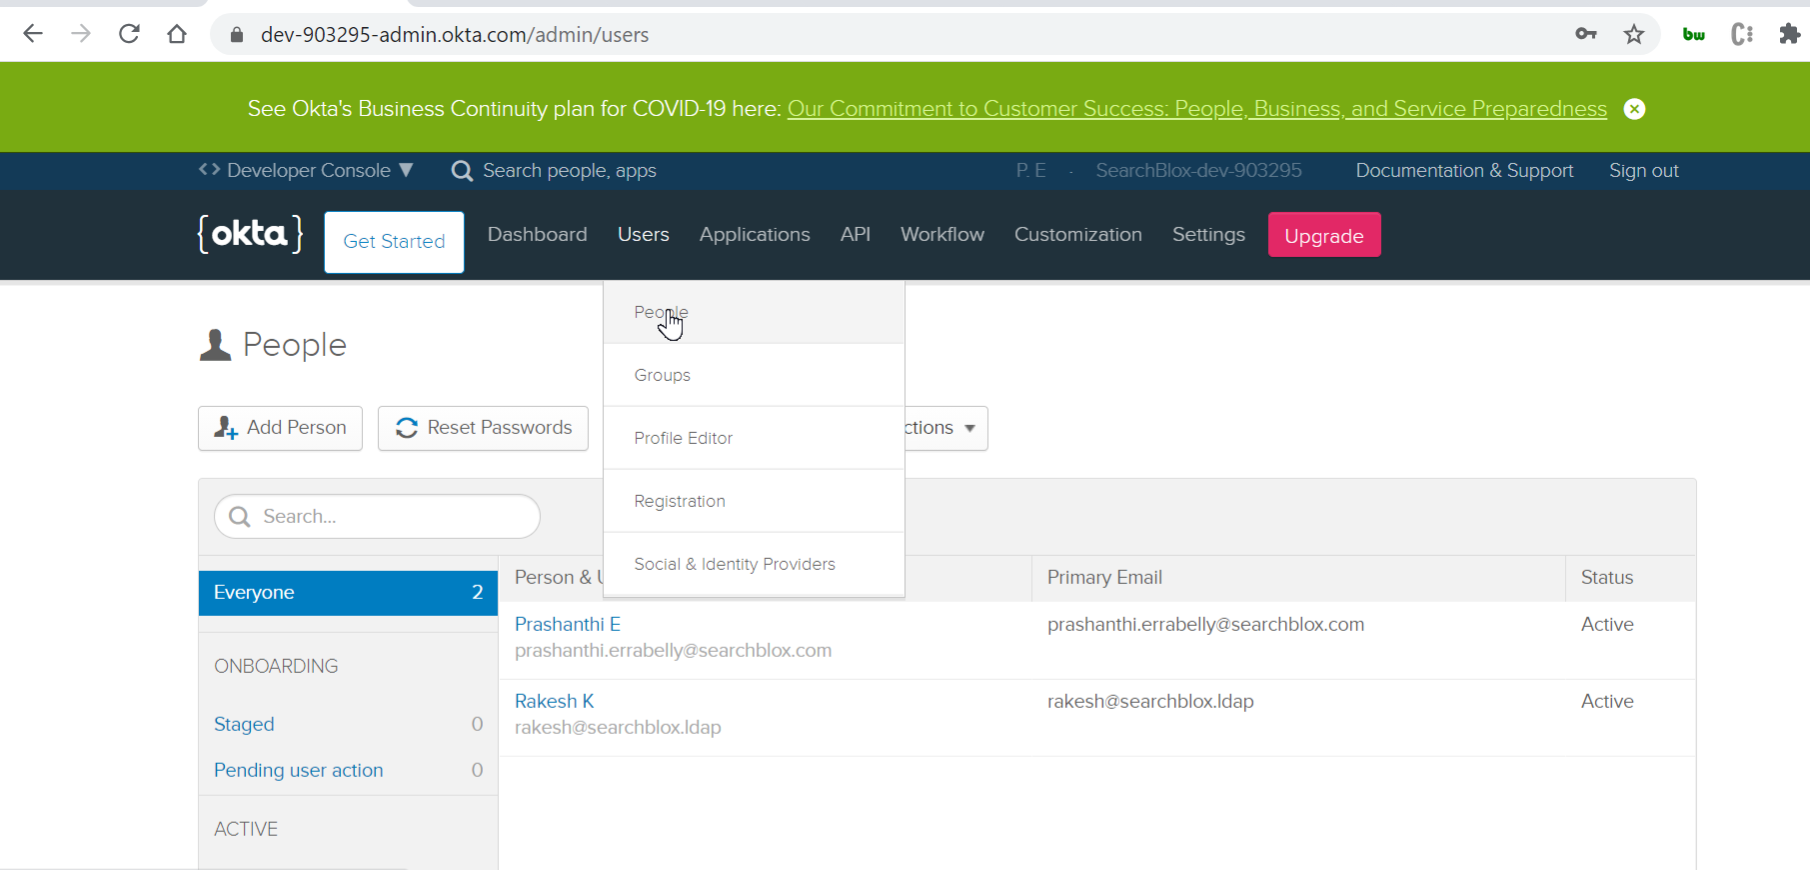This screenshot has height=870, width=1810.
Task: Filter by Staged users
Action: [x=244, y=724]
